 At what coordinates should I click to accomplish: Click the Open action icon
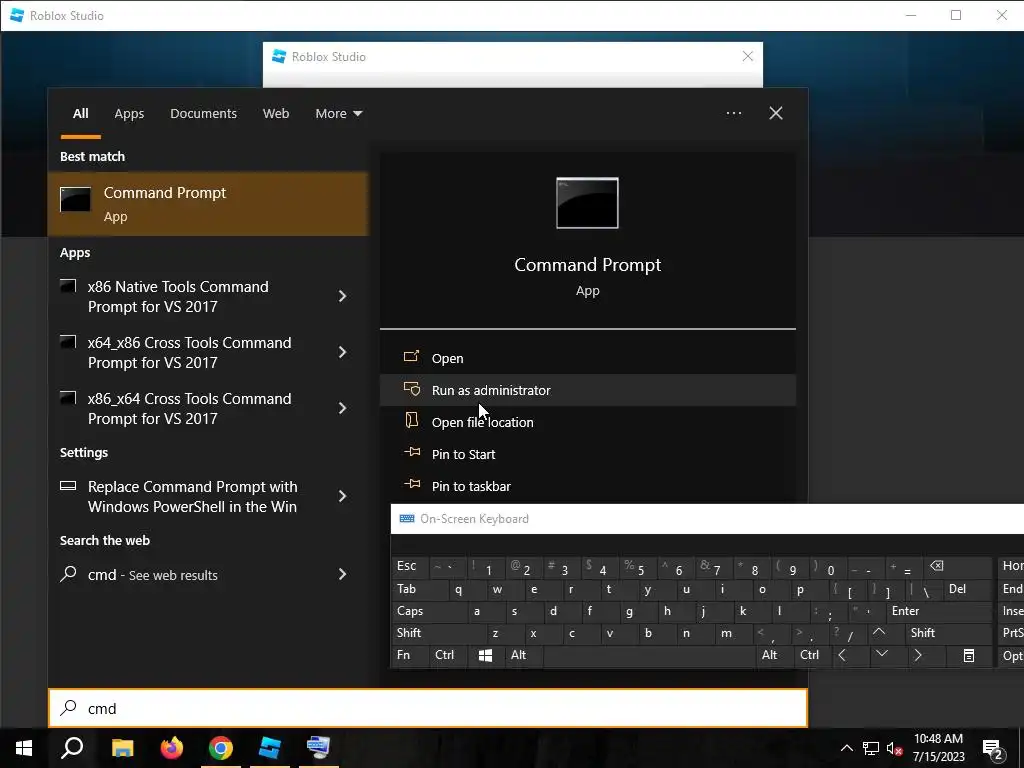[x=411, y=357]
